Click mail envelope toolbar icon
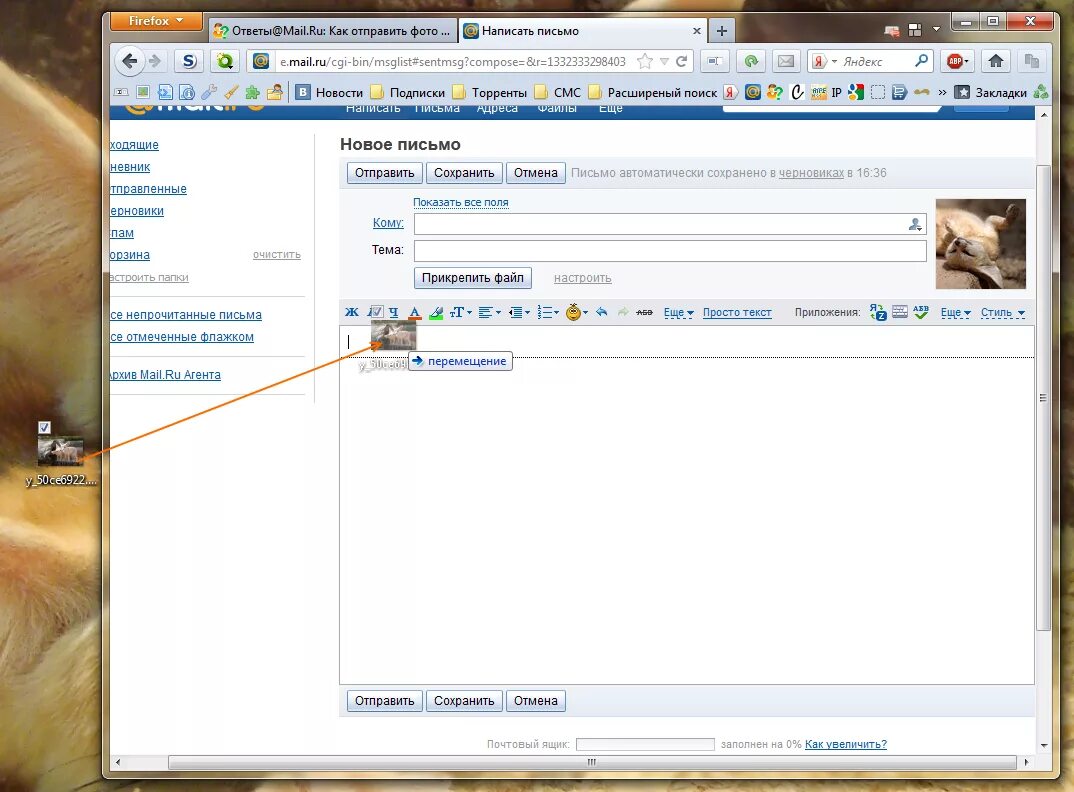The image size is (1074, 792). click(x=786, y=61)
